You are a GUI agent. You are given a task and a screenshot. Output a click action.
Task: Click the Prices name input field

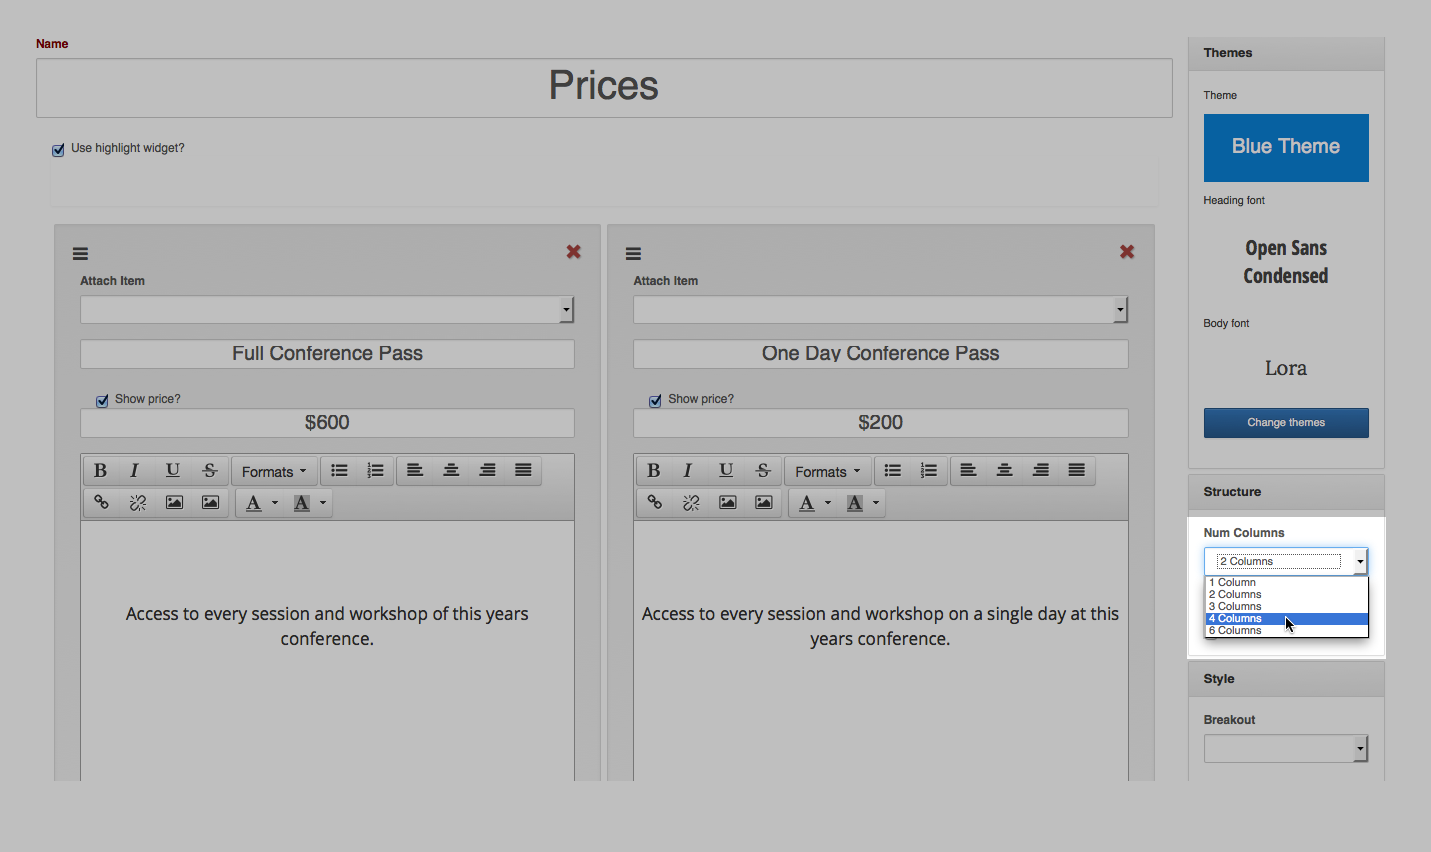click(604, 88)
